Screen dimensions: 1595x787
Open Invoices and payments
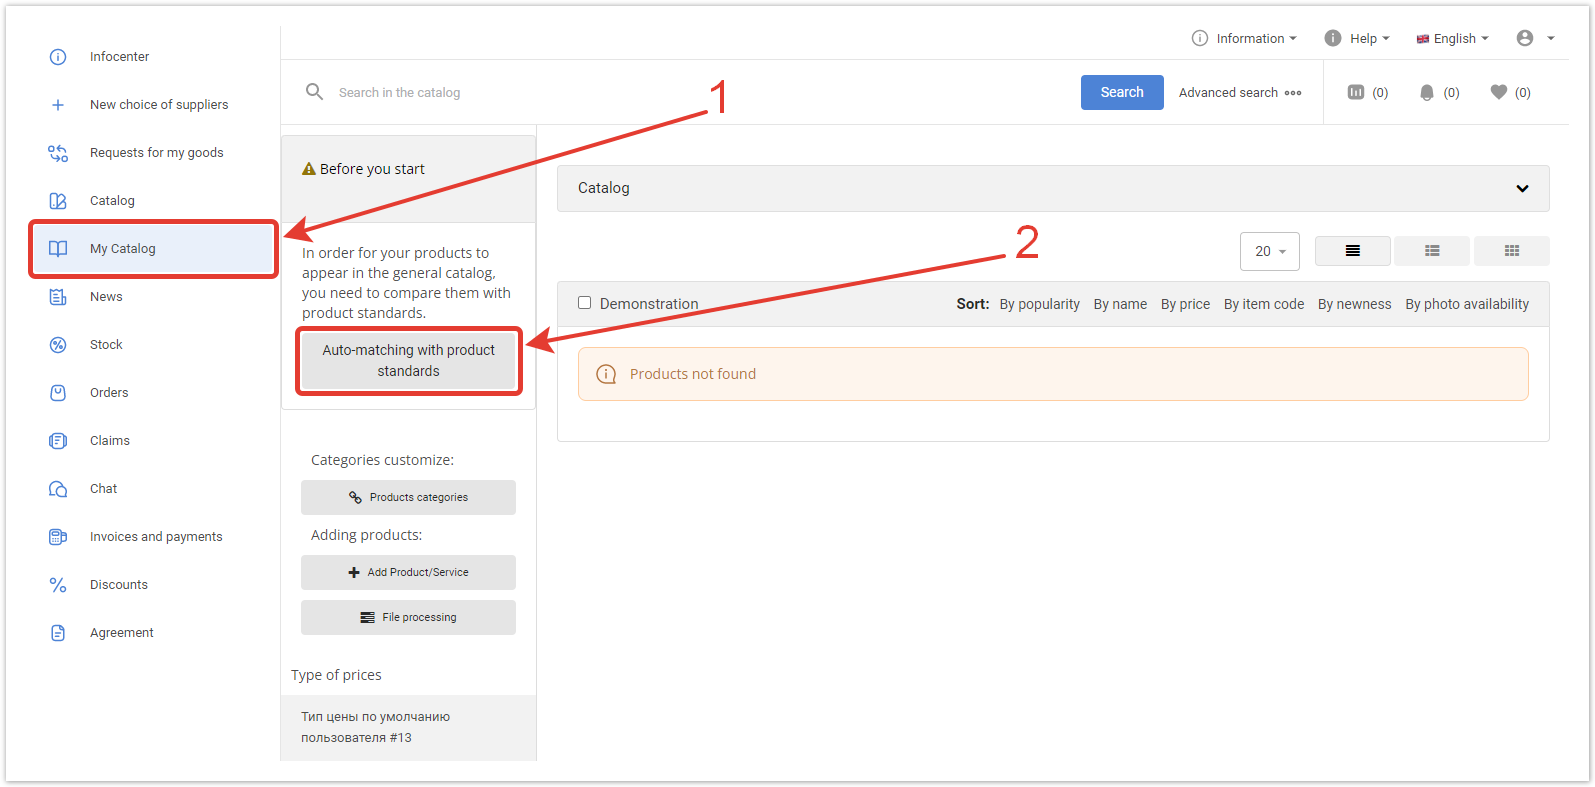pyautogui.click(x=156, y=537)
